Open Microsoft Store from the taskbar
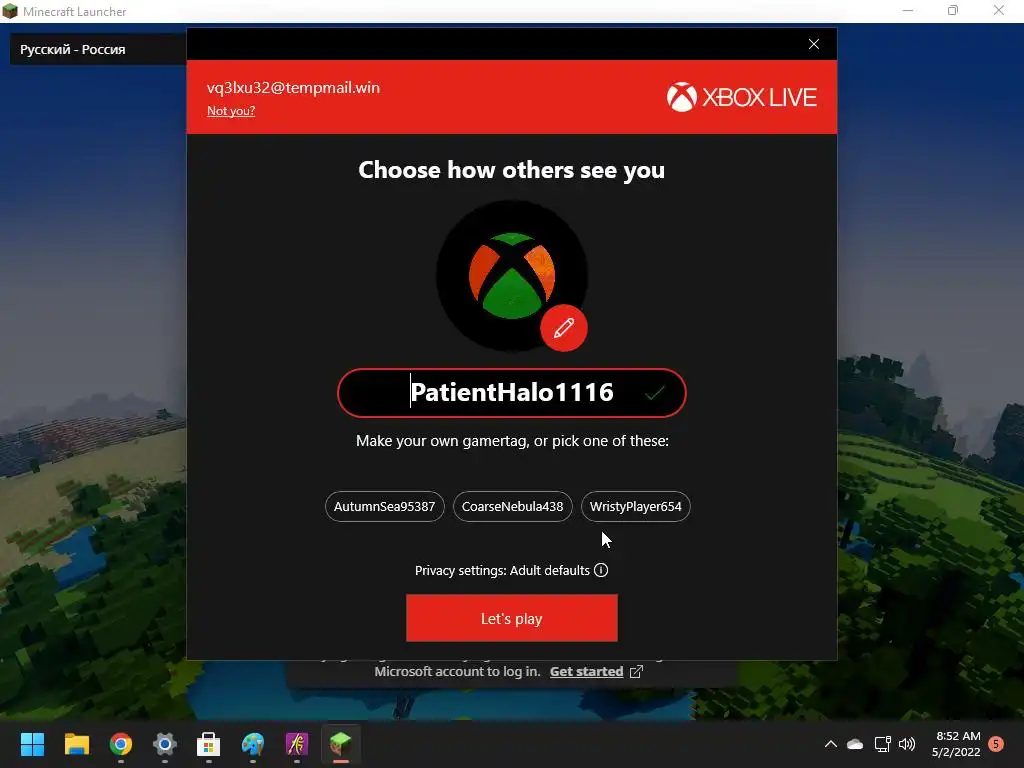 click(x=208, y=744)
